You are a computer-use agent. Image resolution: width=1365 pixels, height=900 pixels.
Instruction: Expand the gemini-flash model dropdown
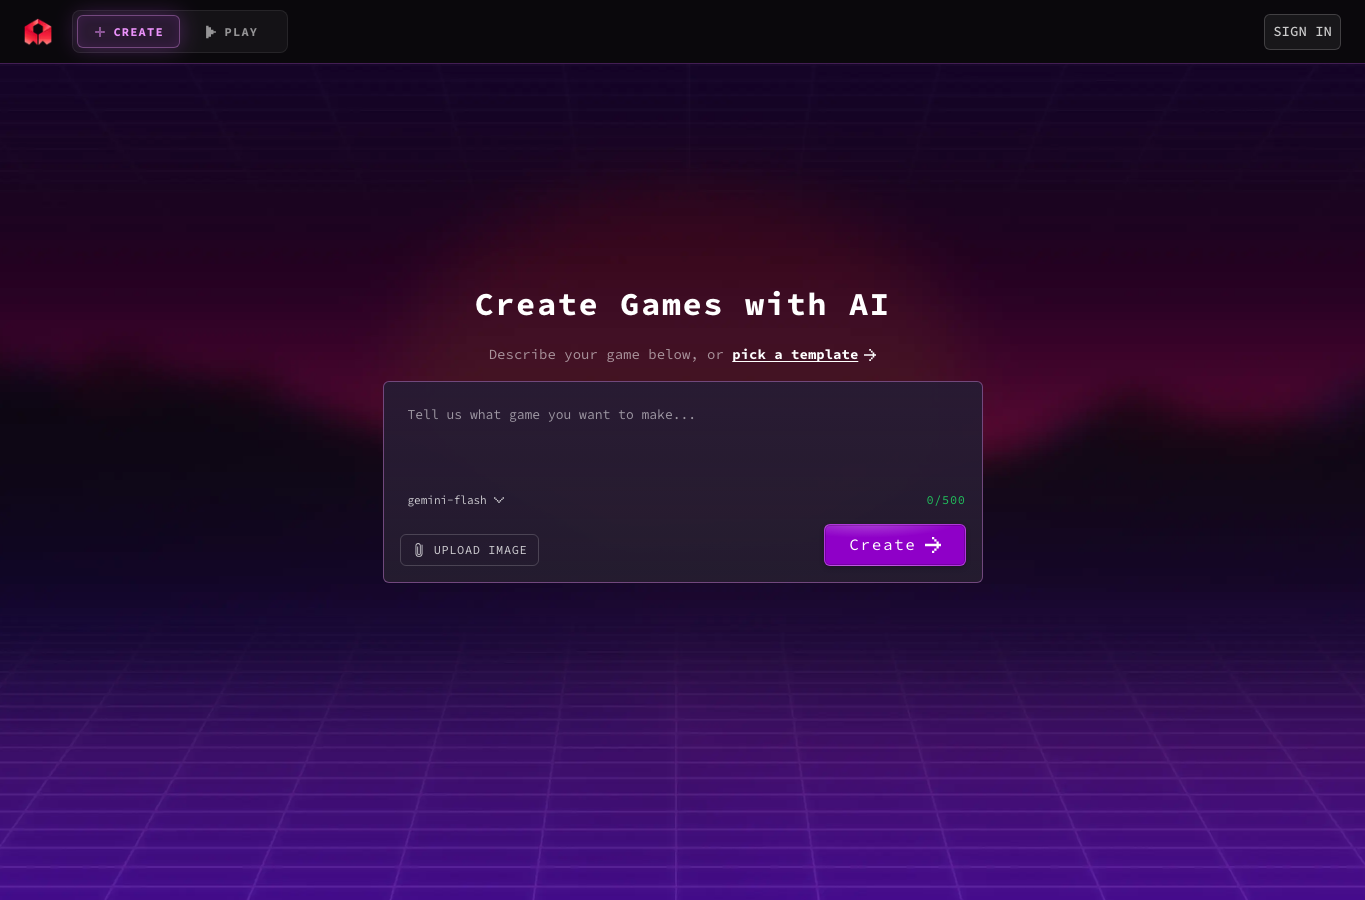456,500
